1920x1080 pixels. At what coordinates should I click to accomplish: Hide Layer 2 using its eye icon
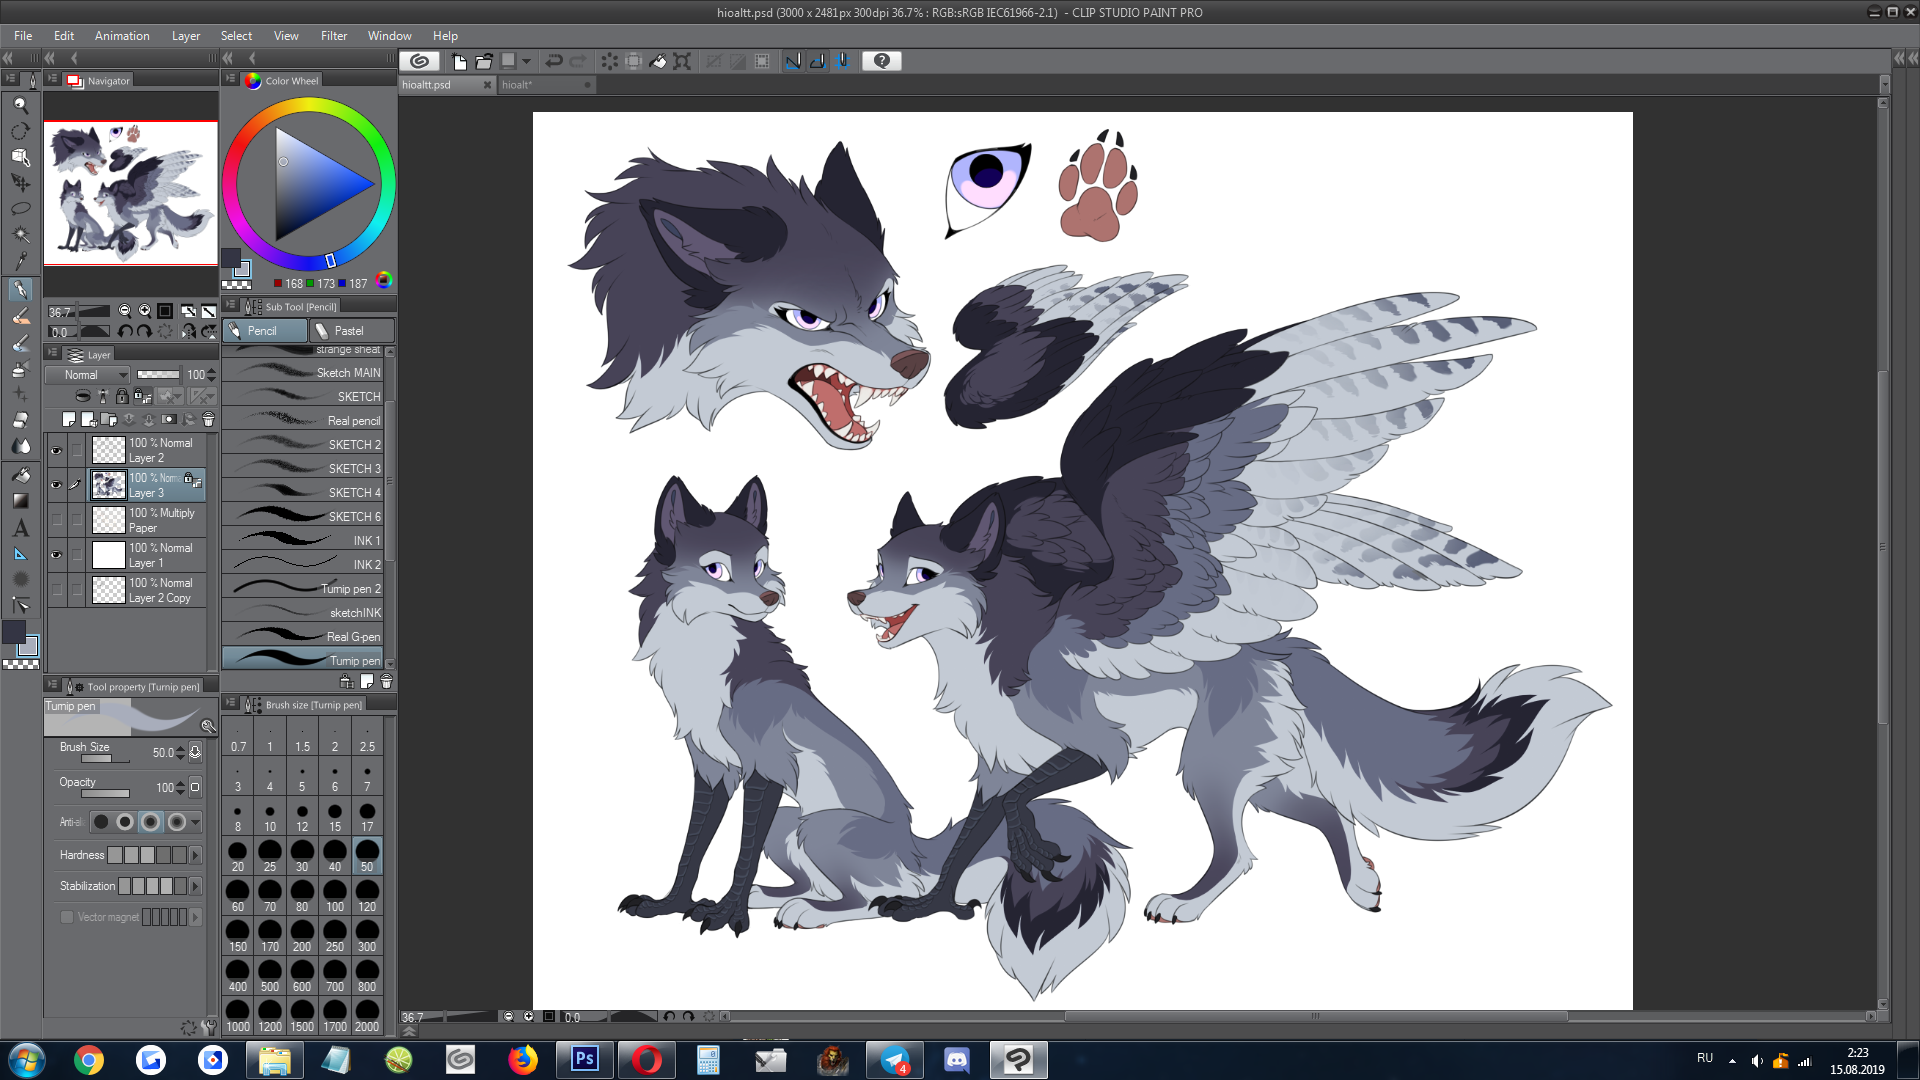(56, 450)
